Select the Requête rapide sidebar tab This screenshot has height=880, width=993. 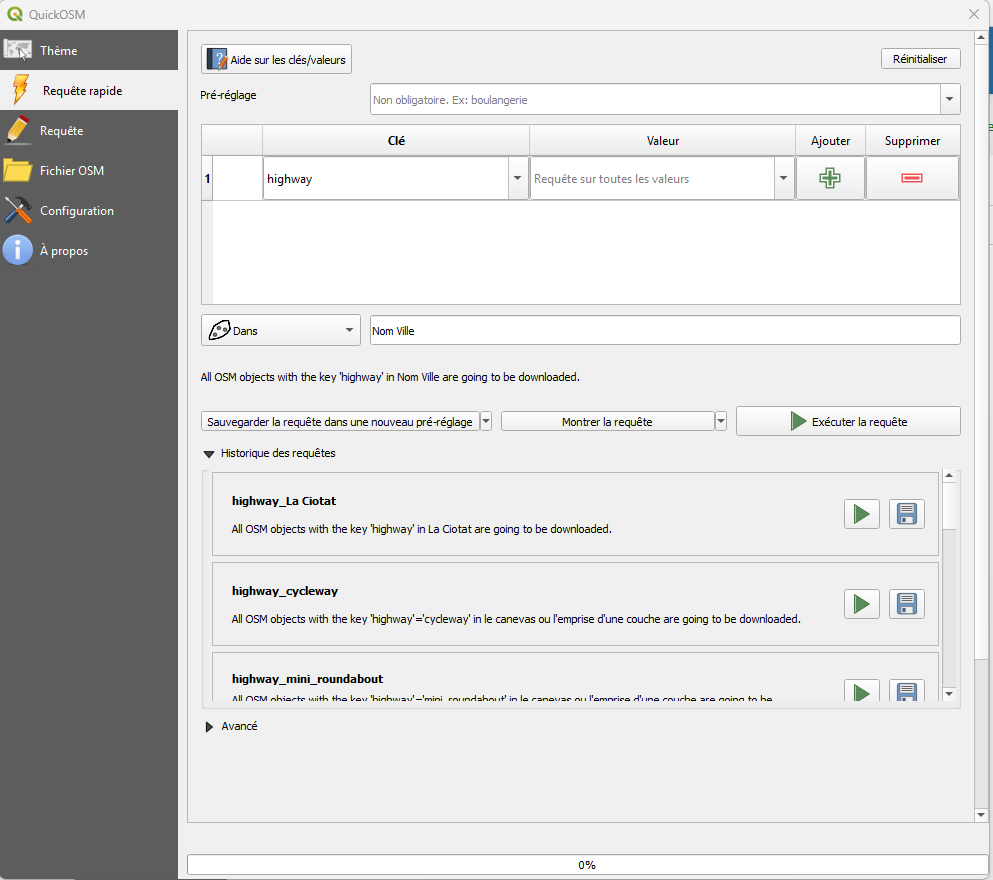pos(89,90)
